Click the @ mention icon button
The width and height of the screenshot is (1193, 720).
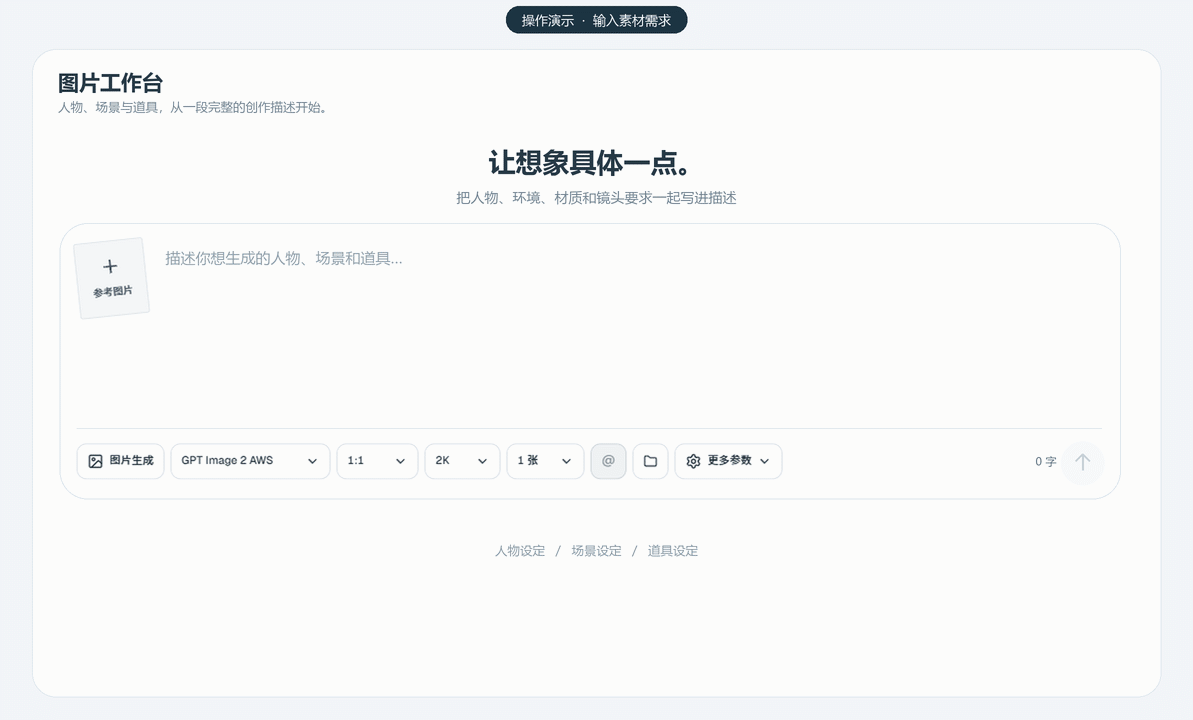(608, 461)
